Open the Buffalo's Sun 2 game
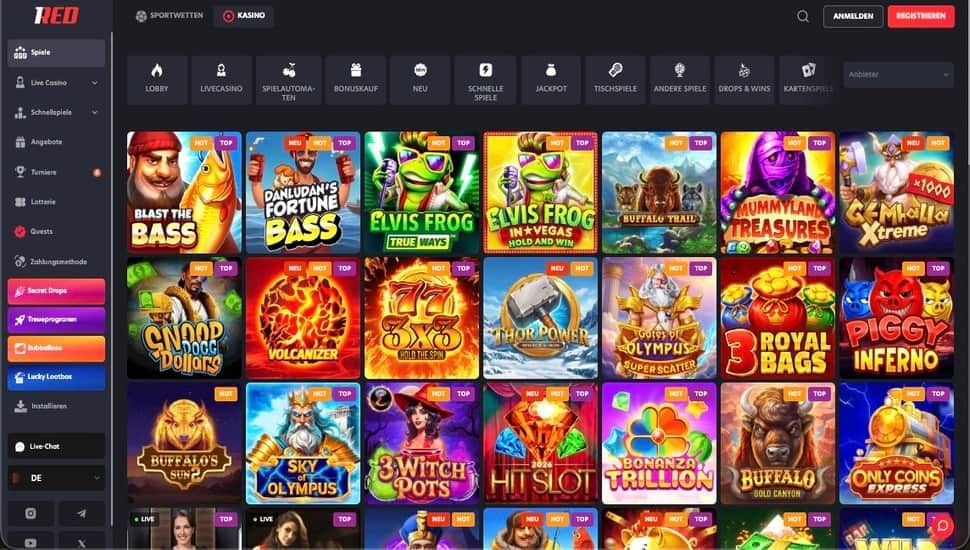Viewport: 970px width, 550px height. [184, 444]
